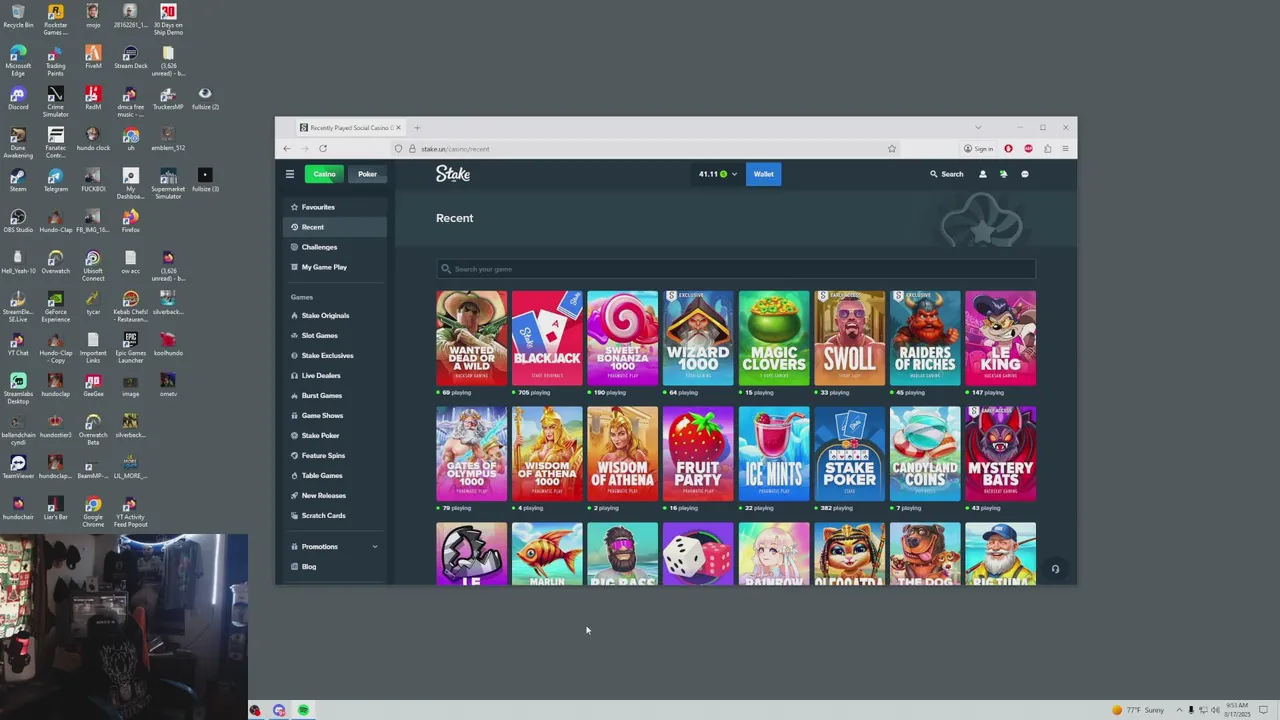Open Table Games category

click(x=335, y=475)
